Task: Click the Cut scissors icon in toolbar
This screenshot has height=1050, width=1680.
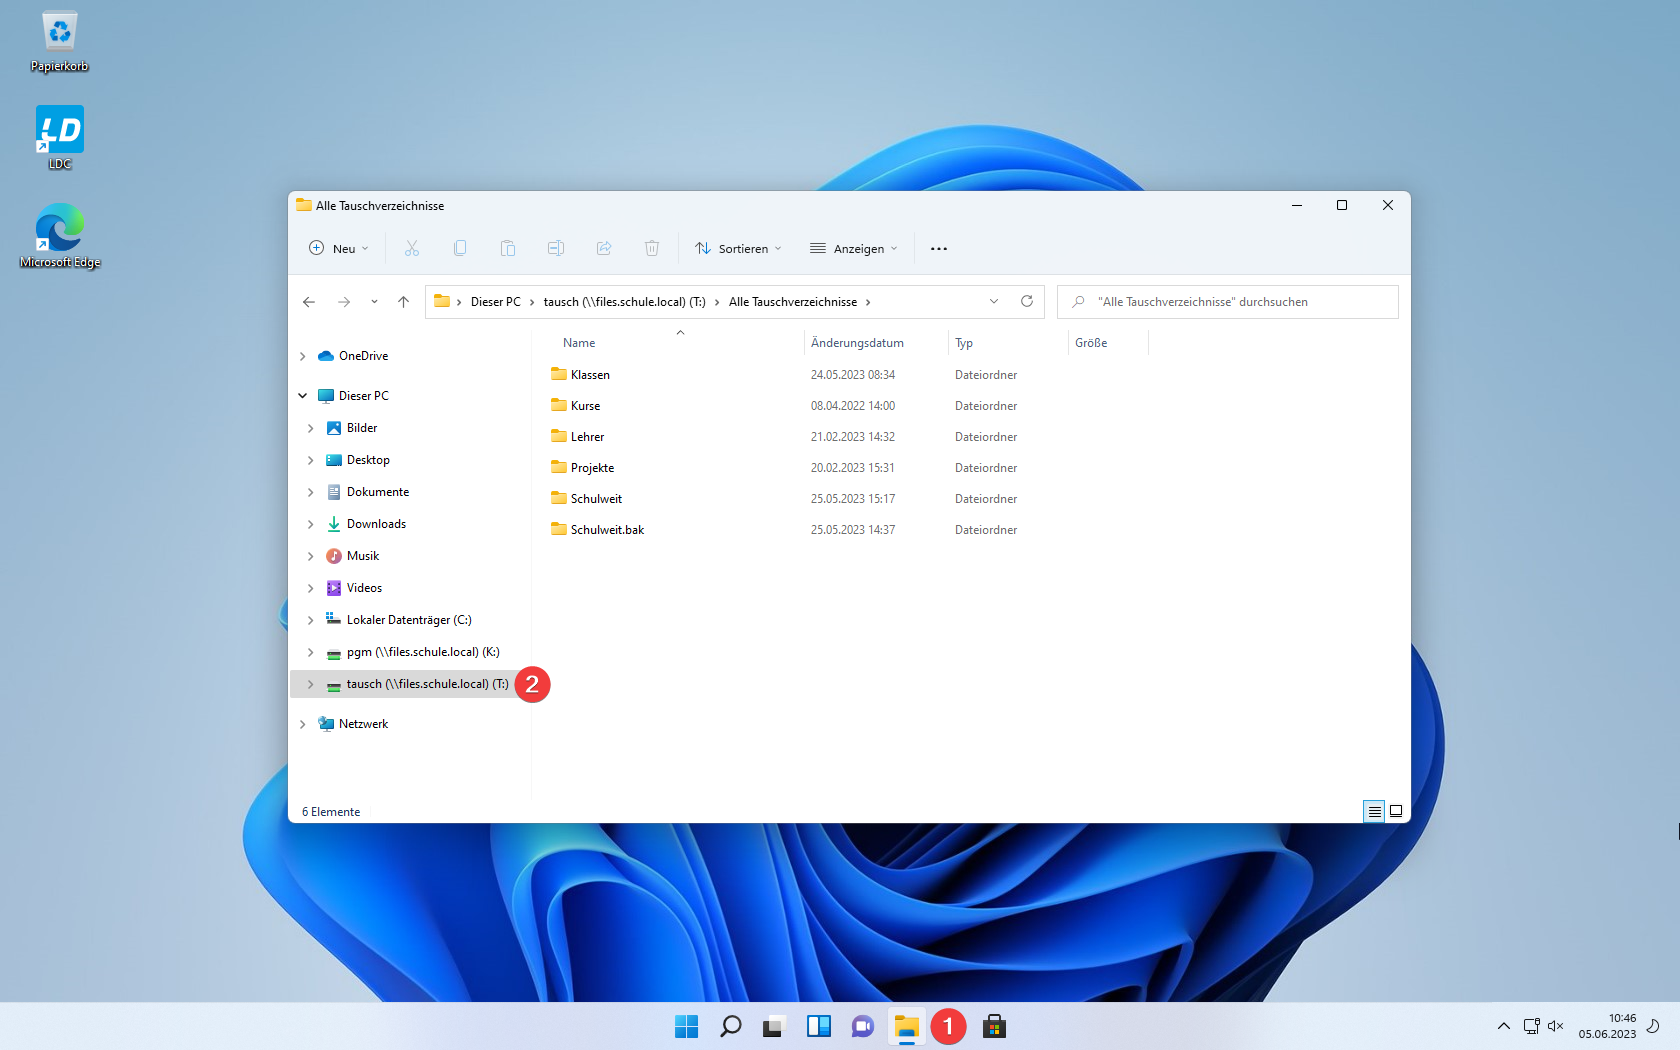Action: 412,248
